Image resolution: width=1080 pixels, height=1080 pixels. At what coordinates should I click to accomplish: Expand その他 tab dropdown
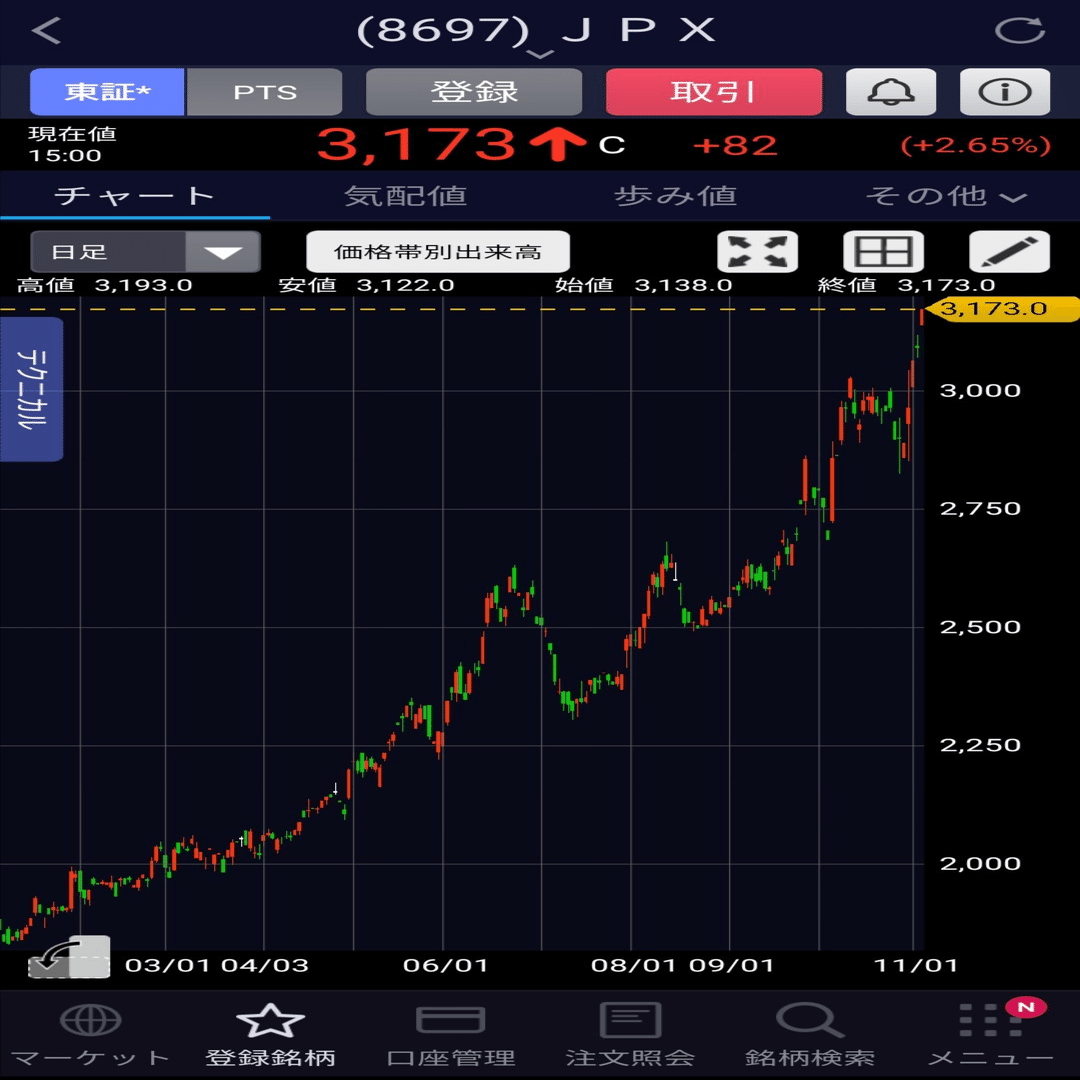click(x=946, y=196)
